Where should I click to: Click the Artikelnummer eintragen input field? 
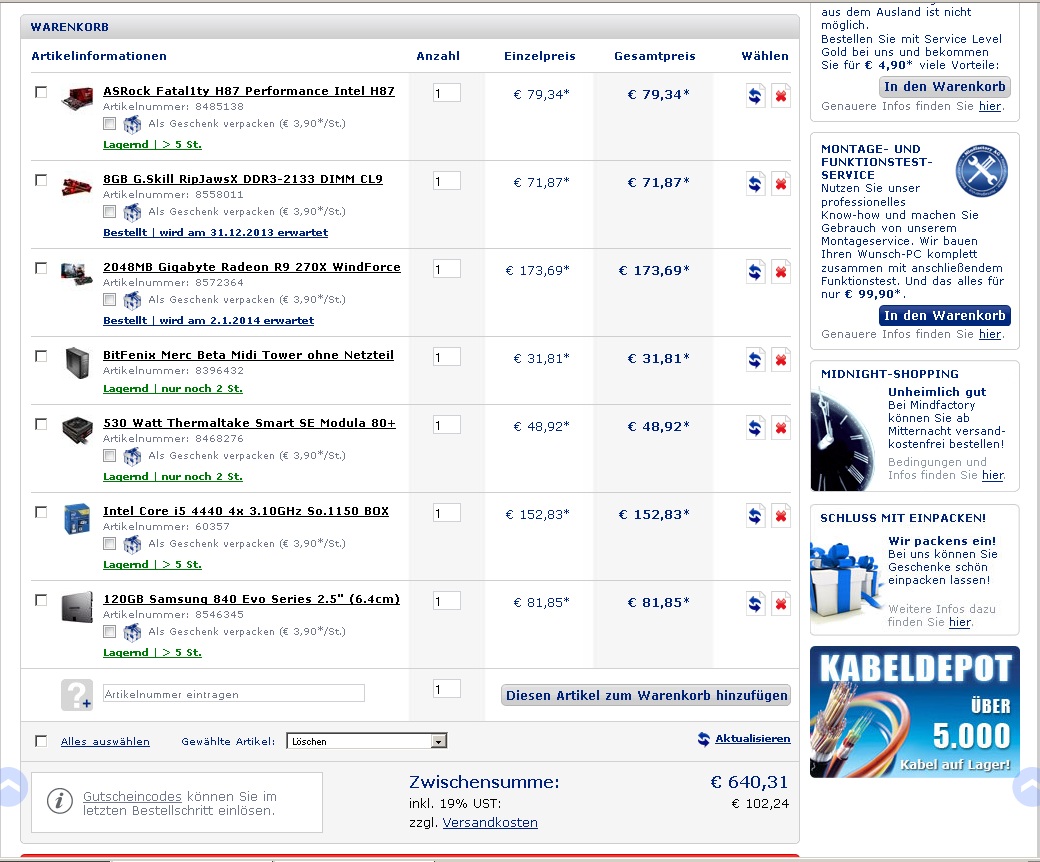tap(234, 694)
